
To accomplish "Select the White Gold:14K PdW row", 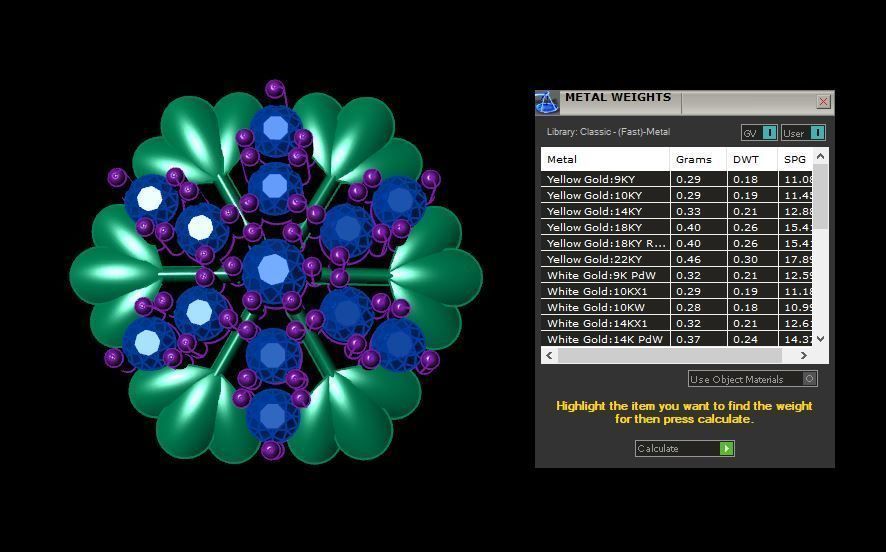I will (x=677, y=339).
